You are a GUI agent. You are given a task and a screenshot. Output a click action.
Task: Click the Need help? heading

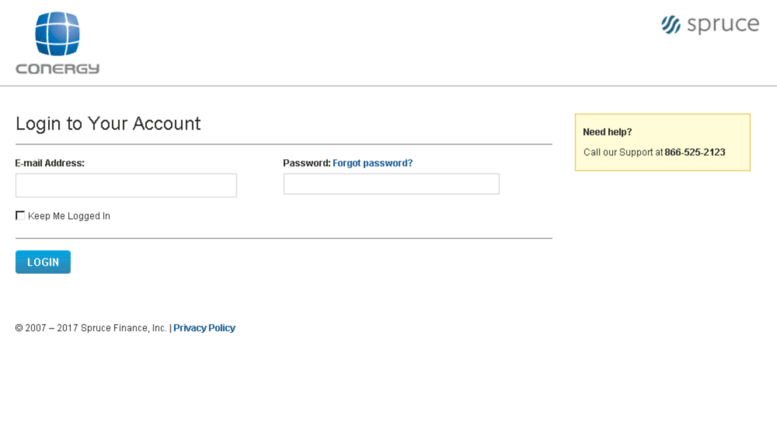(x=607, y=132)
